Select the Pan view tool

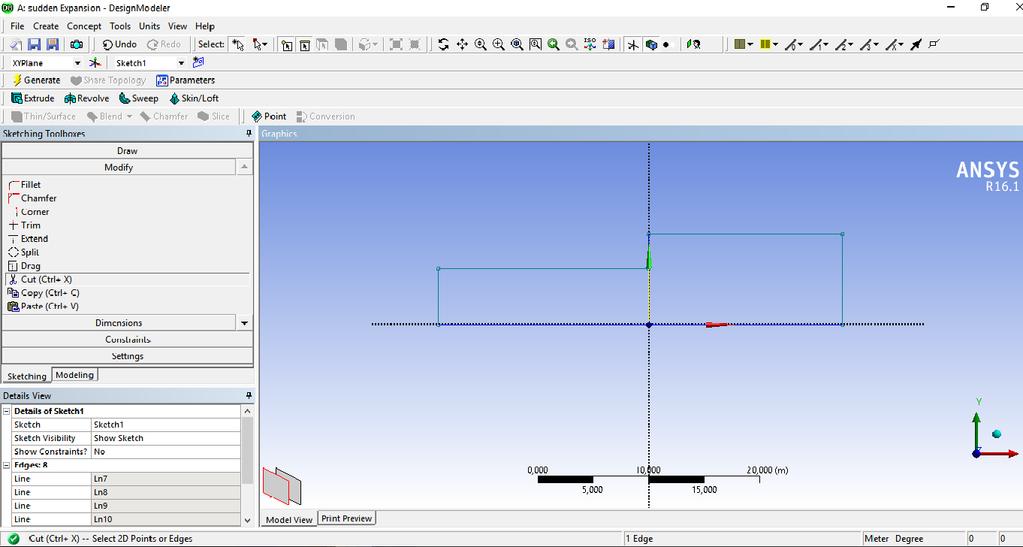[x=462, y=44]
